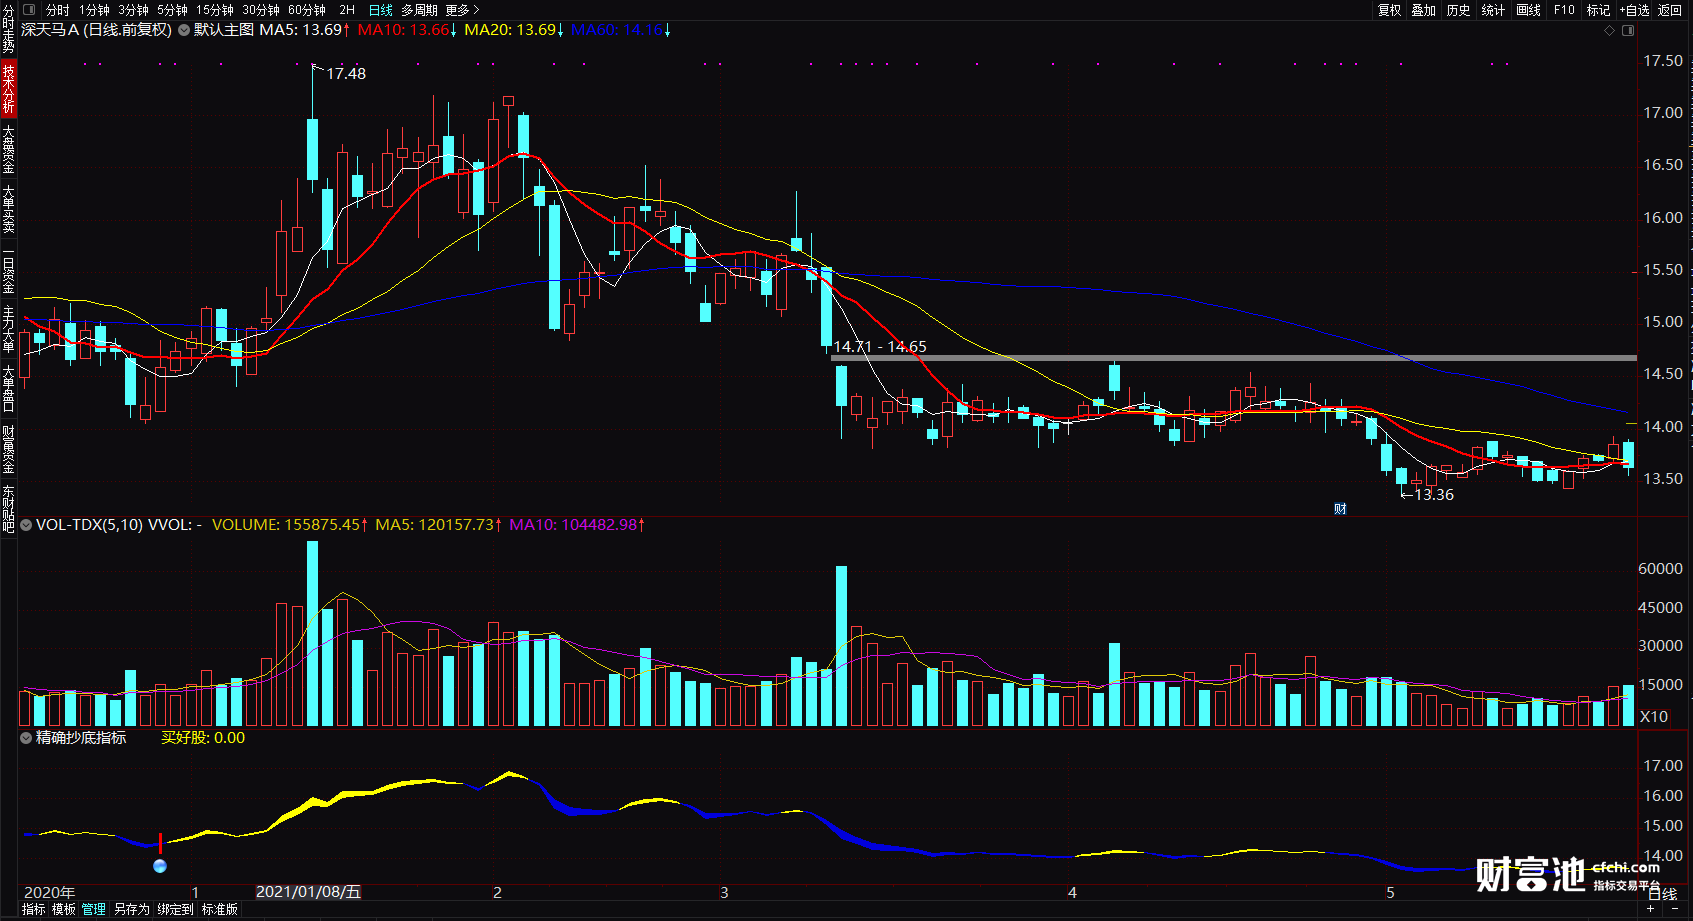Image resolution: width=1693 pixels, height=921 pixels.
Task: Click 另存为 at bottom bar
Action: [x=132, y=909]
